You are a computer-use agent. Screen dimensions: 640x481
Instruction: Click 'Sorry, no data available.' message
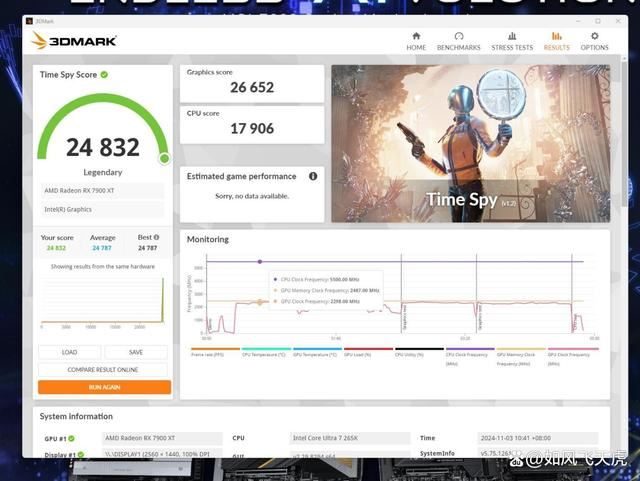click(252, 196)
